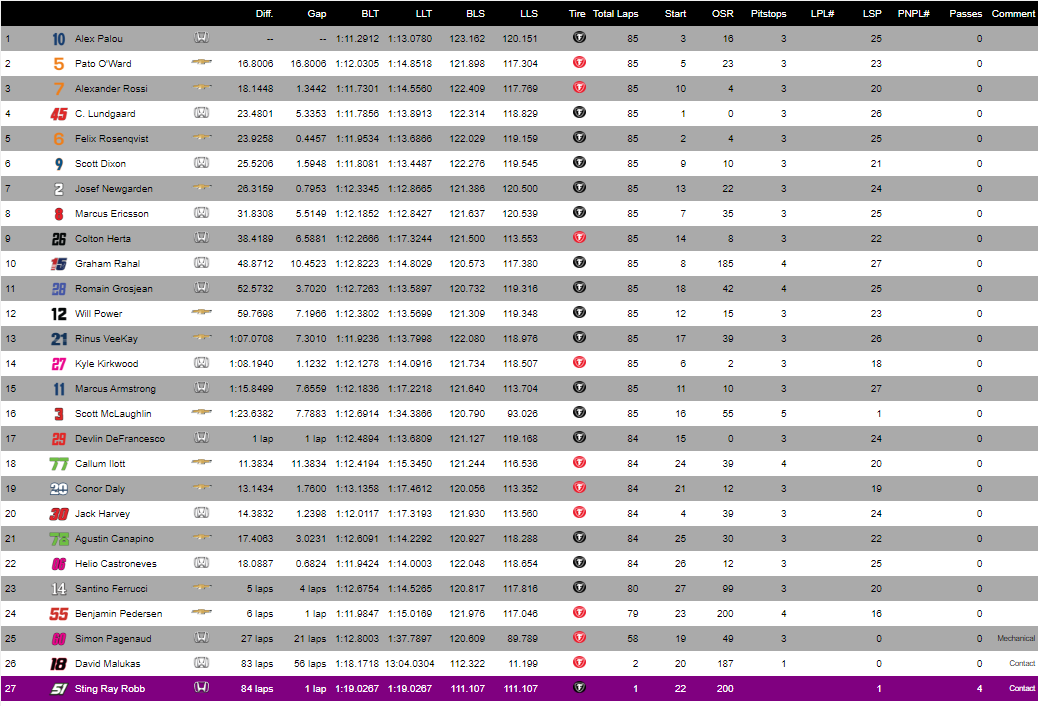Screen dimensions: 1038x706
Task: Open the Contact link for David Malukas
Action: (x=1022, y=663)
